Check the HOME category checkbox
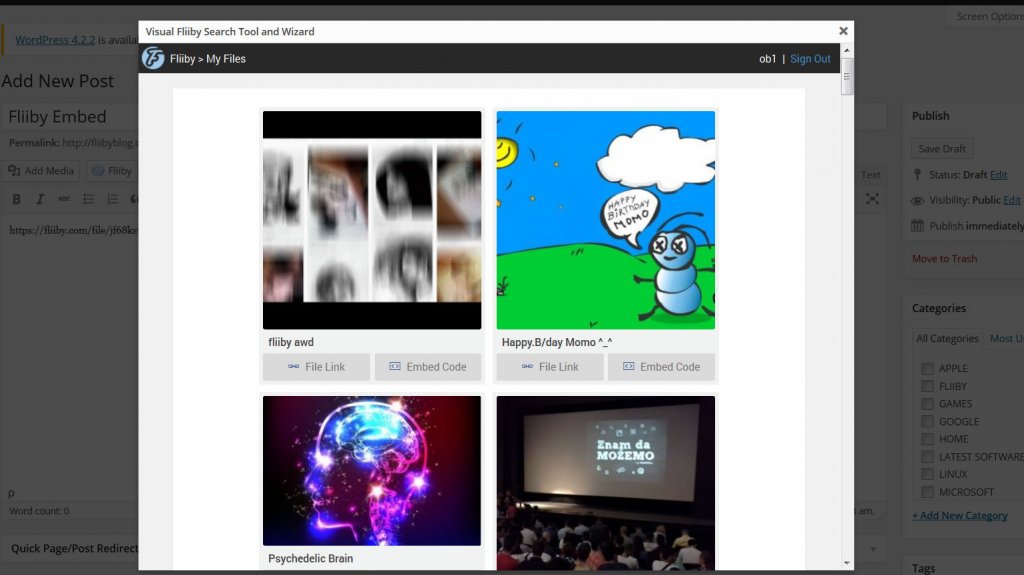The image size is (1024, 575). 927,438
